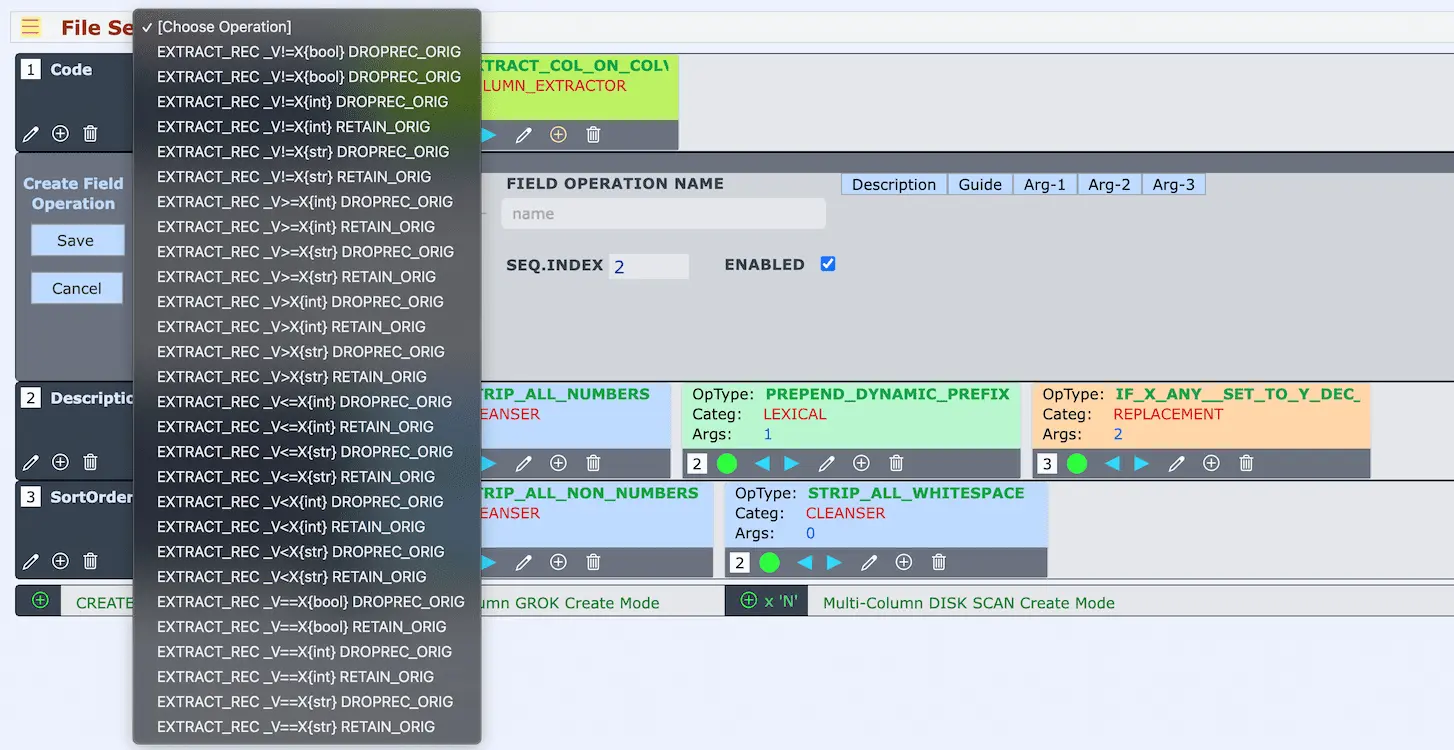1454x750 pixels.
Task: Choose EXTRACT_REC _V<=X{str} RETAIN_ORIG
Action: pyautogui.click(x=307, y=477)
